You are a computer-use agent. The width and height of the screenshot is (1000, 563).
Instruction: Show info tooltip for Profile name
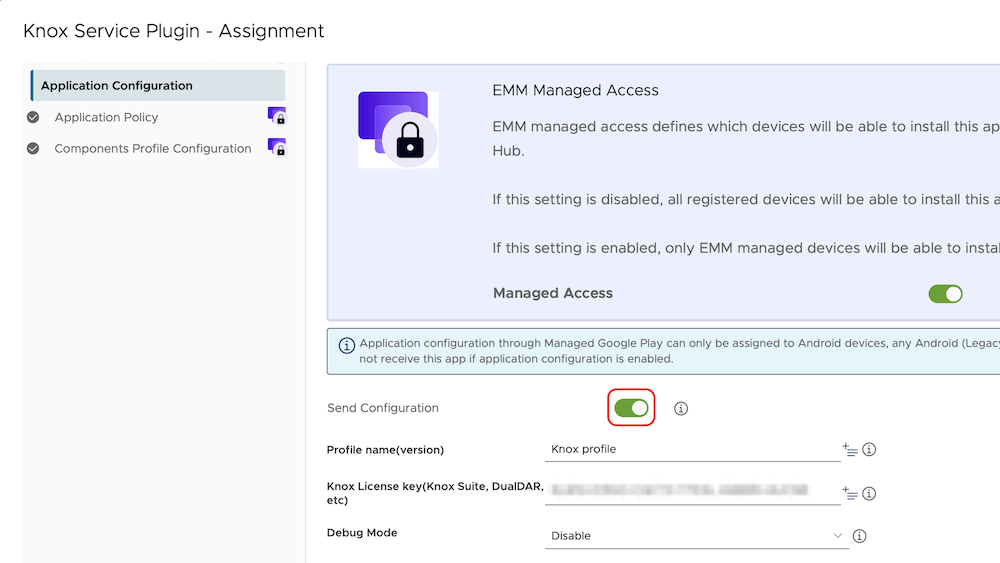click(x=869, y=450)
